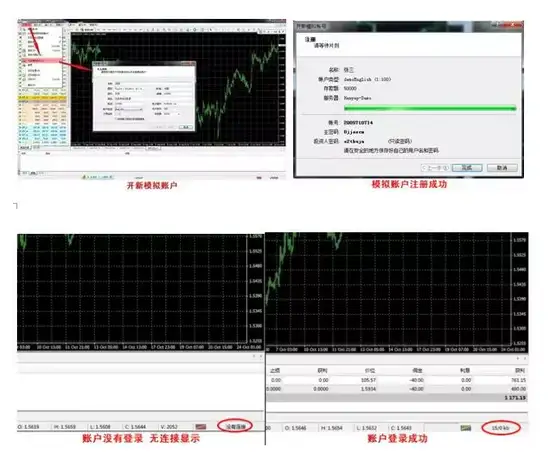This screenshot has width=550, height=460.
Task: Click the green connection bars icon
Action: click(x=465, y=428)
